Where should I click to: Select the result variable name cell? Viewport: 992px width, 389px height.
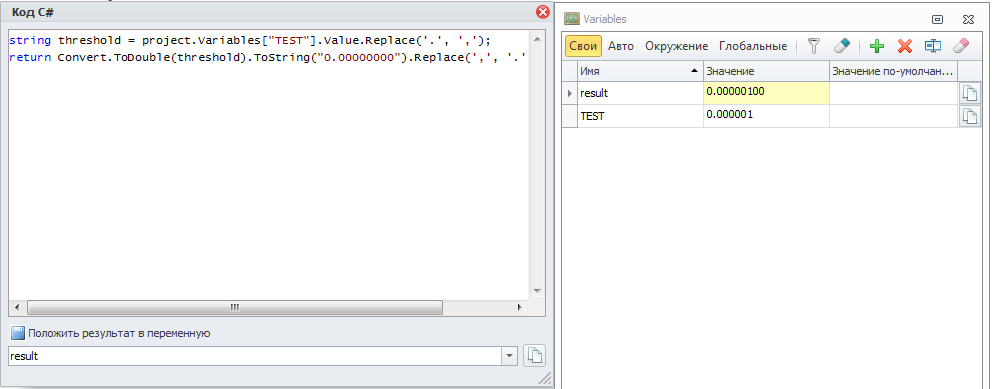coord(640,93)
